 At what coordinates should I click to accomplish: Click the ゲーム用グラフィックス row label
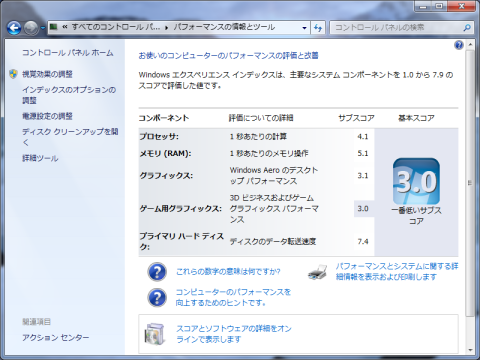[180, 209]
